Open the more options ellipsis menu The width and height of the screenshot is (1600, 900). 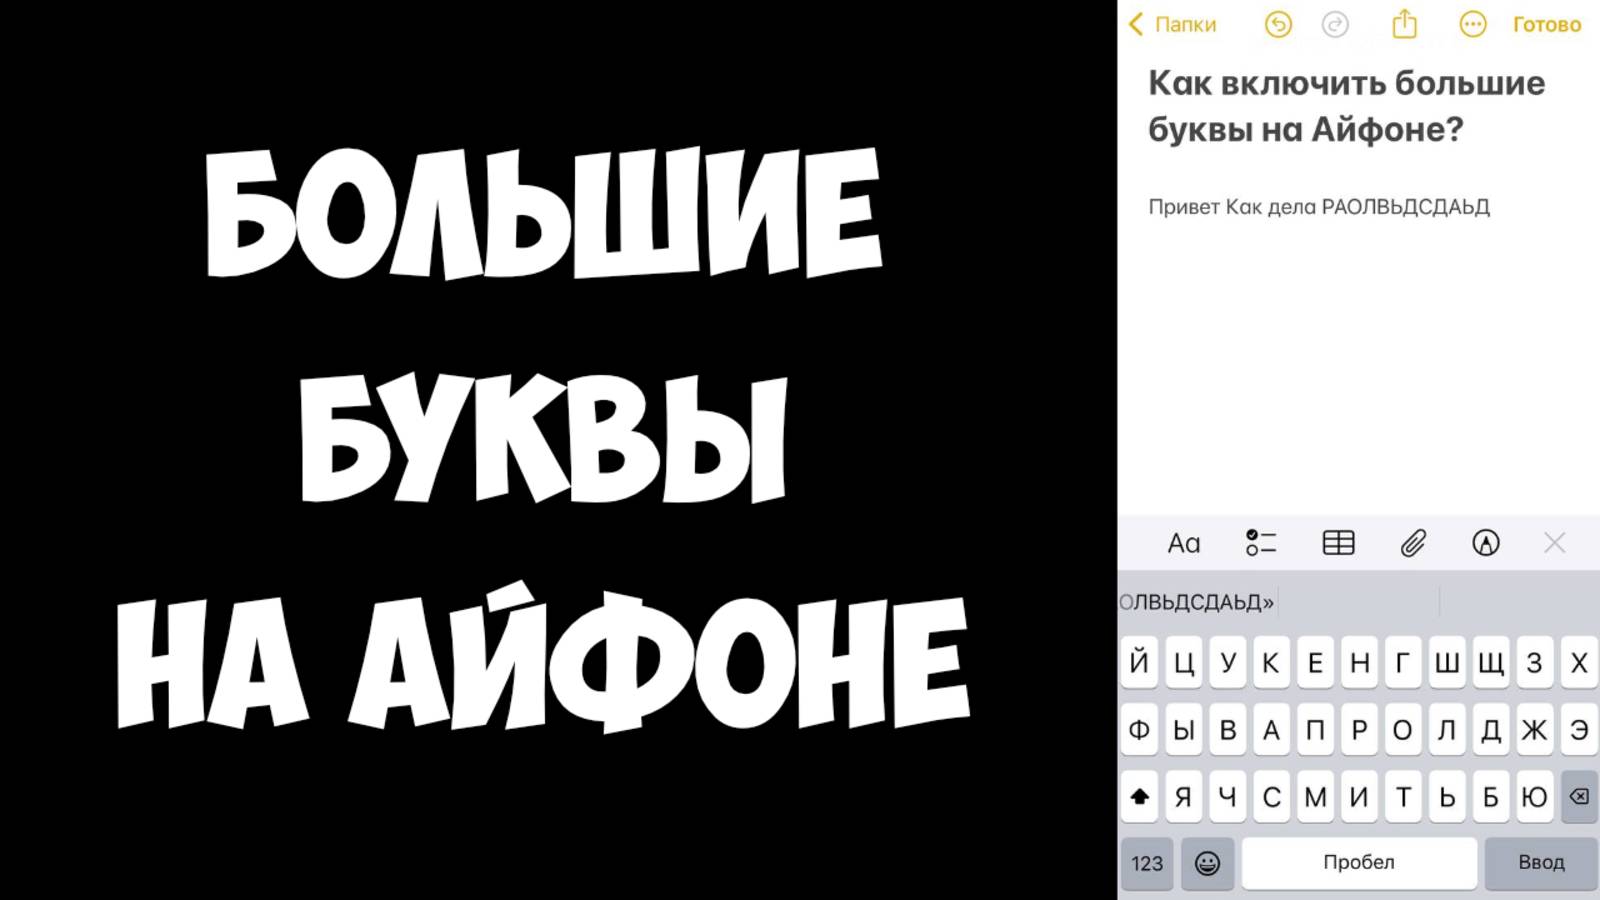[x=1473, y=24]
